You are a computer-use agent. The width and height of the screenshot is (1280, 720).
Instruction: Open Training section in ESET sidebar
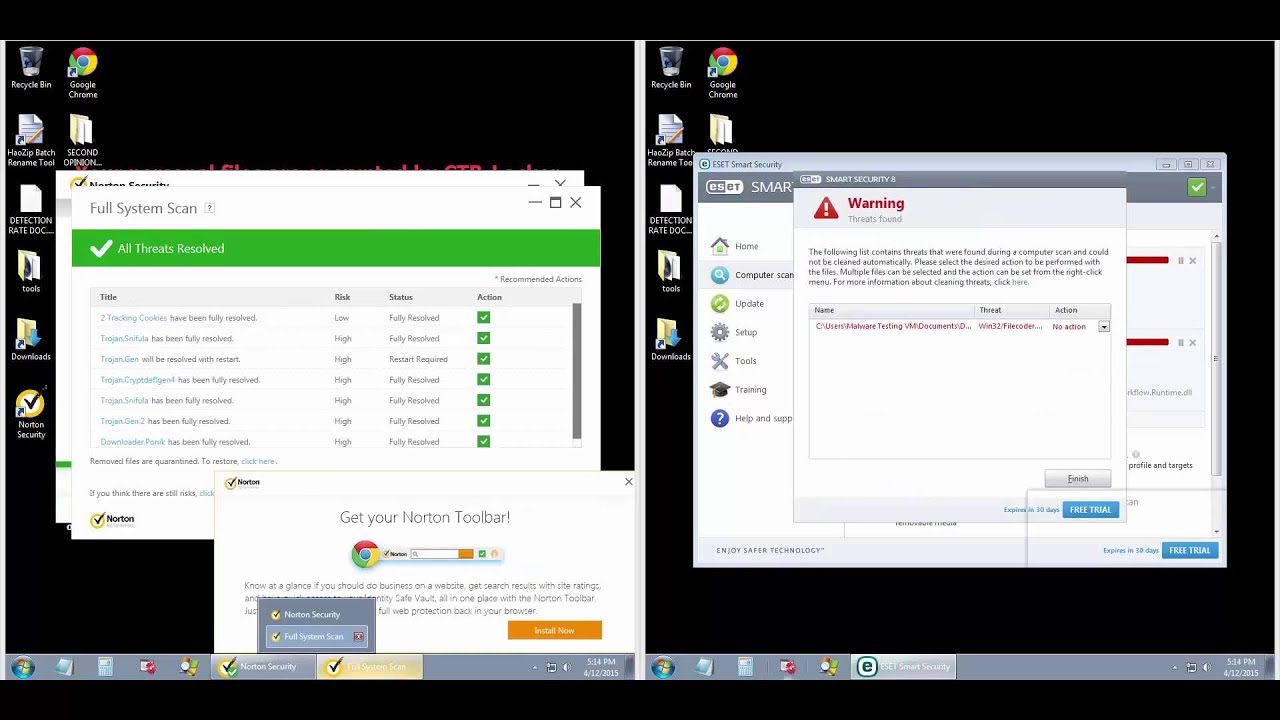739,390
